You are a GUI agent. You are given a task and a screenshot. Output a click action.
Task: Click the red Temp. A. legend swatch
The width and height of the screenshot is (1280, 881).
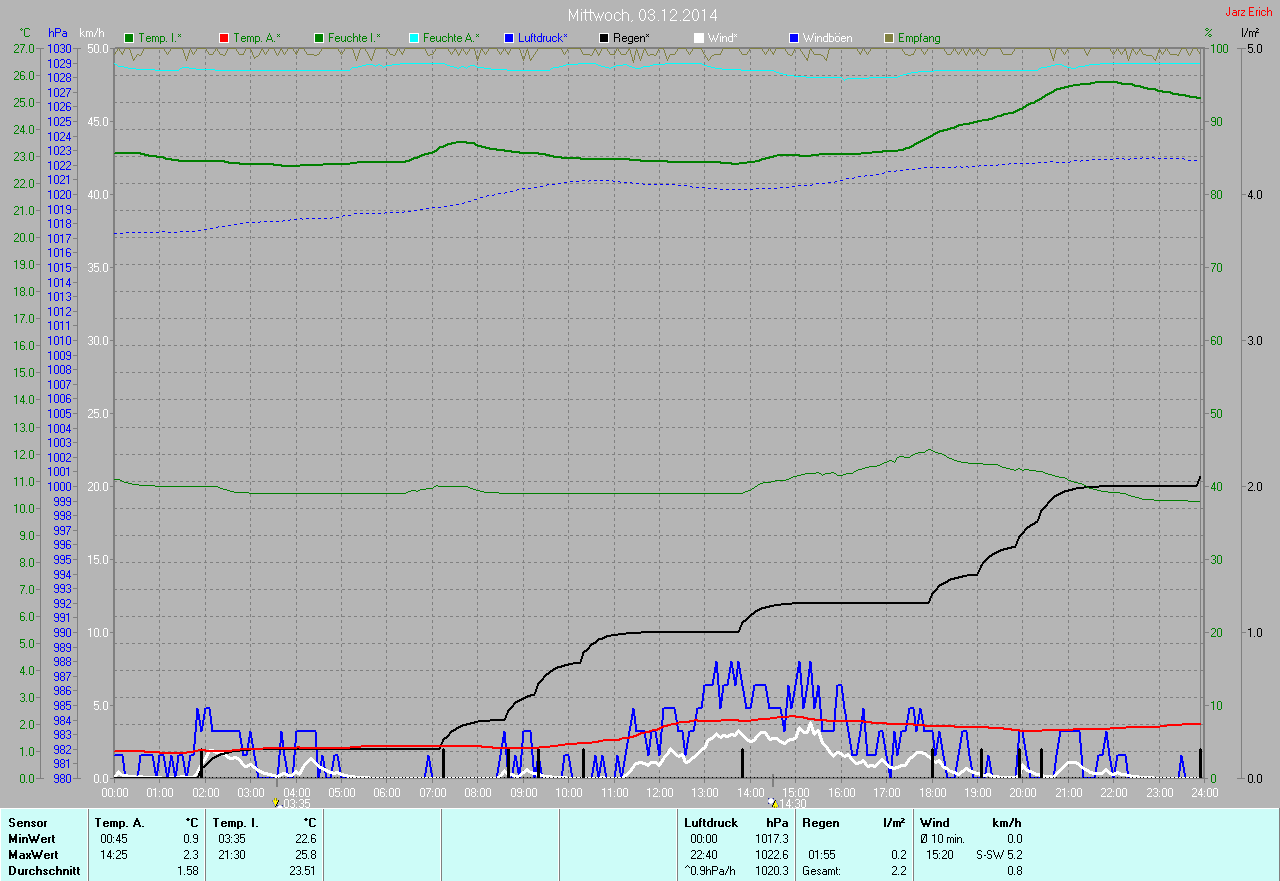(224, 38)
